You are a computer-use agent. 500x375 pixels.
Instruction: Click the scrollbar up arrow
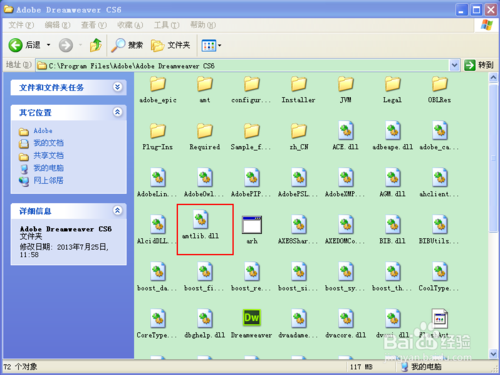tap(493, 78)
